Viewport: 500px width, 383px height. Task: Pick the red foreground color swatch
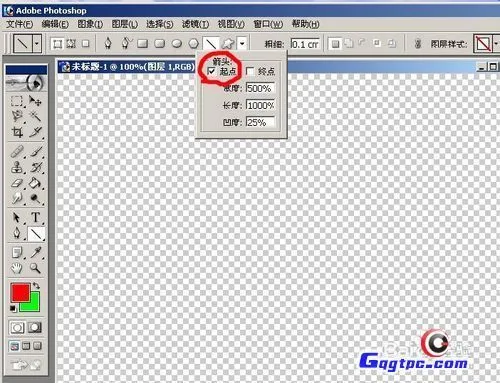(20, 292)
